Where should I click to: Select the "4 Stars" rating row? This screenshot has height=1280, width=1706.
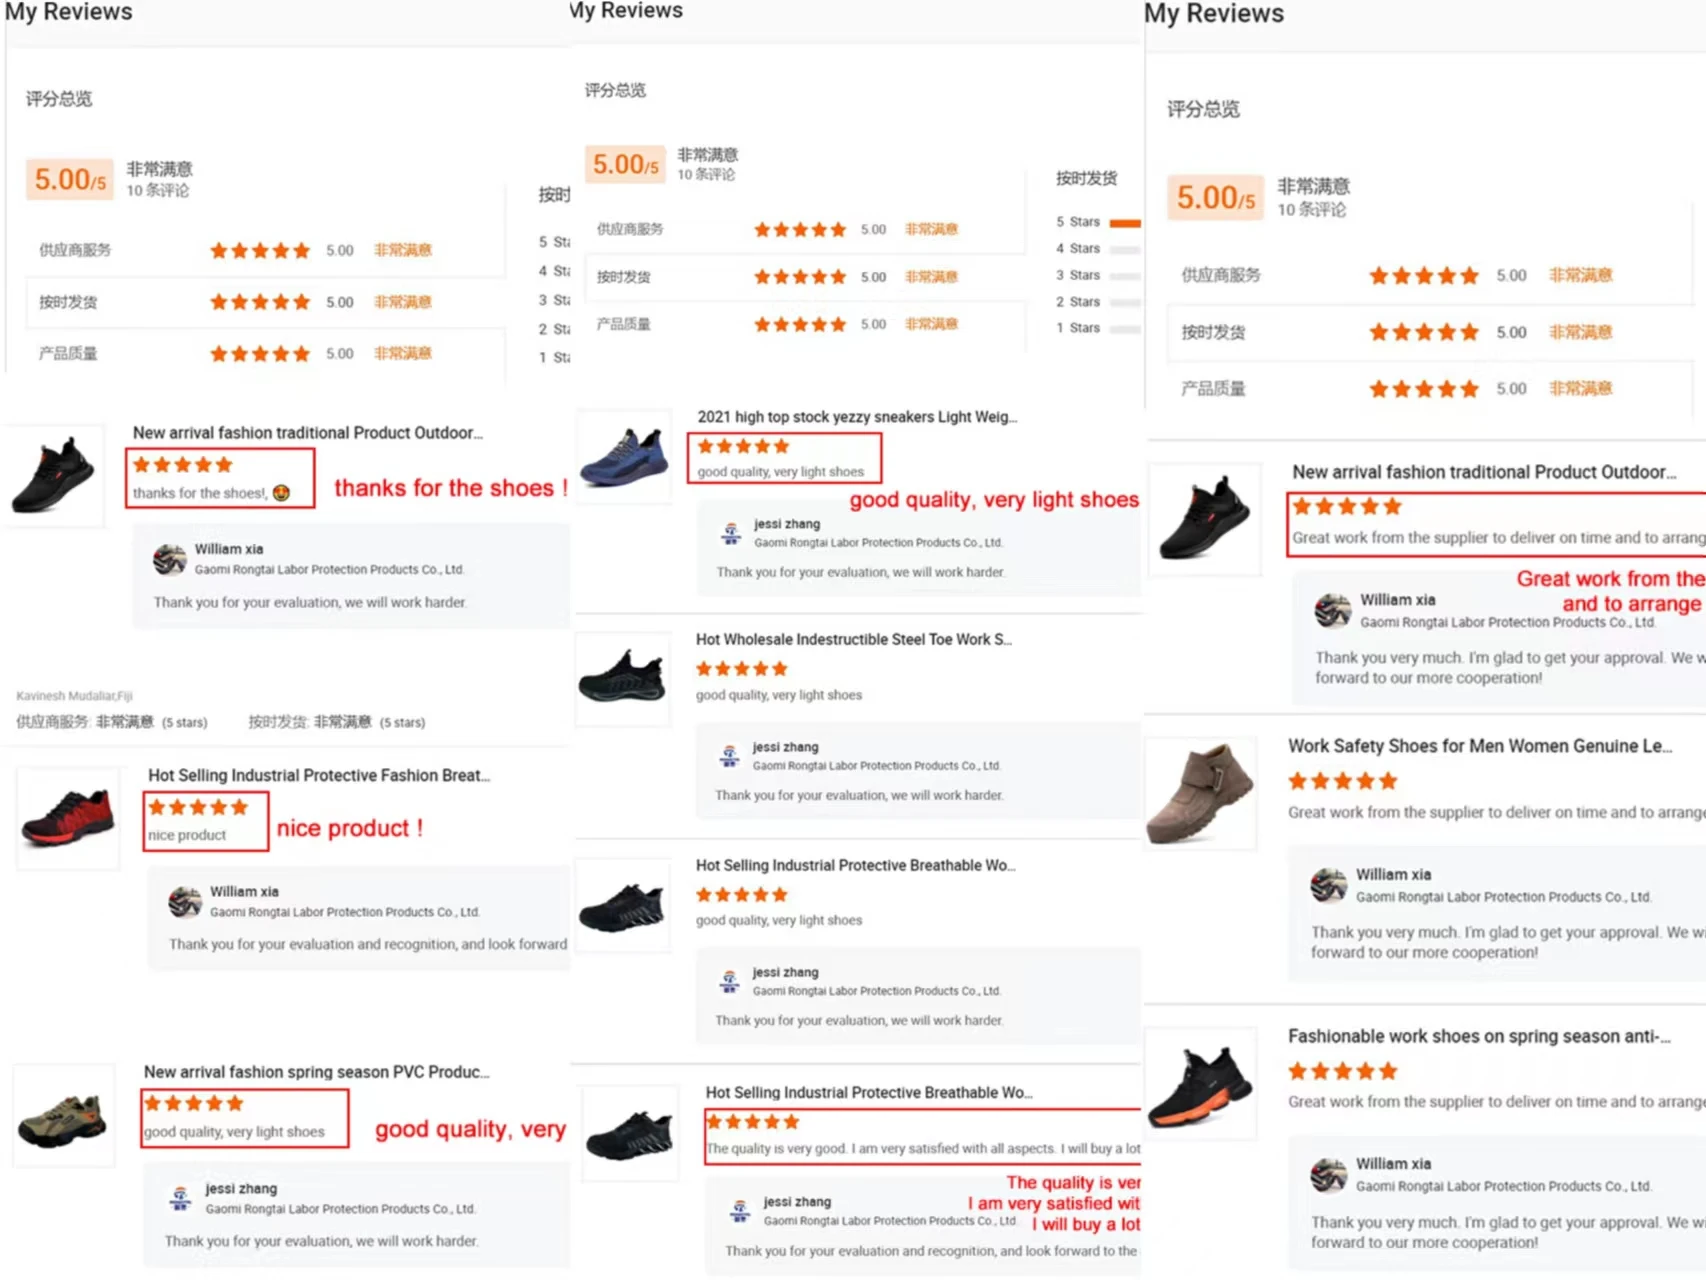coord(1078,248)
